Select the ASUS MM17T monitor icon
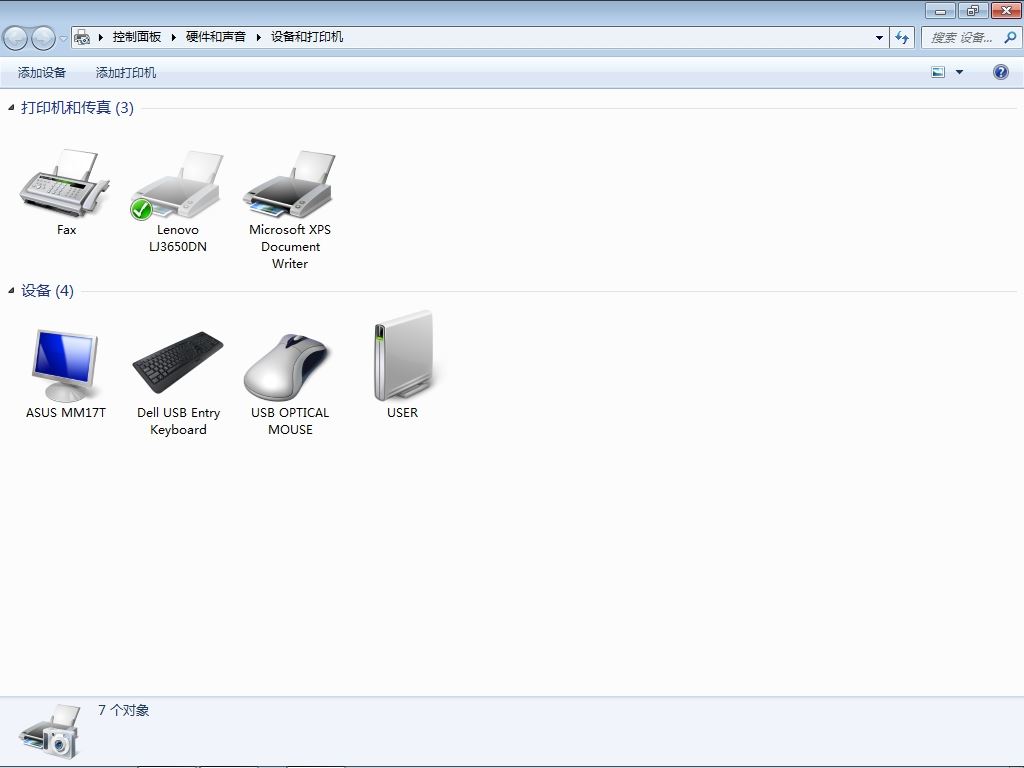This screenshot has width=1024, height=768. point(65,366)
